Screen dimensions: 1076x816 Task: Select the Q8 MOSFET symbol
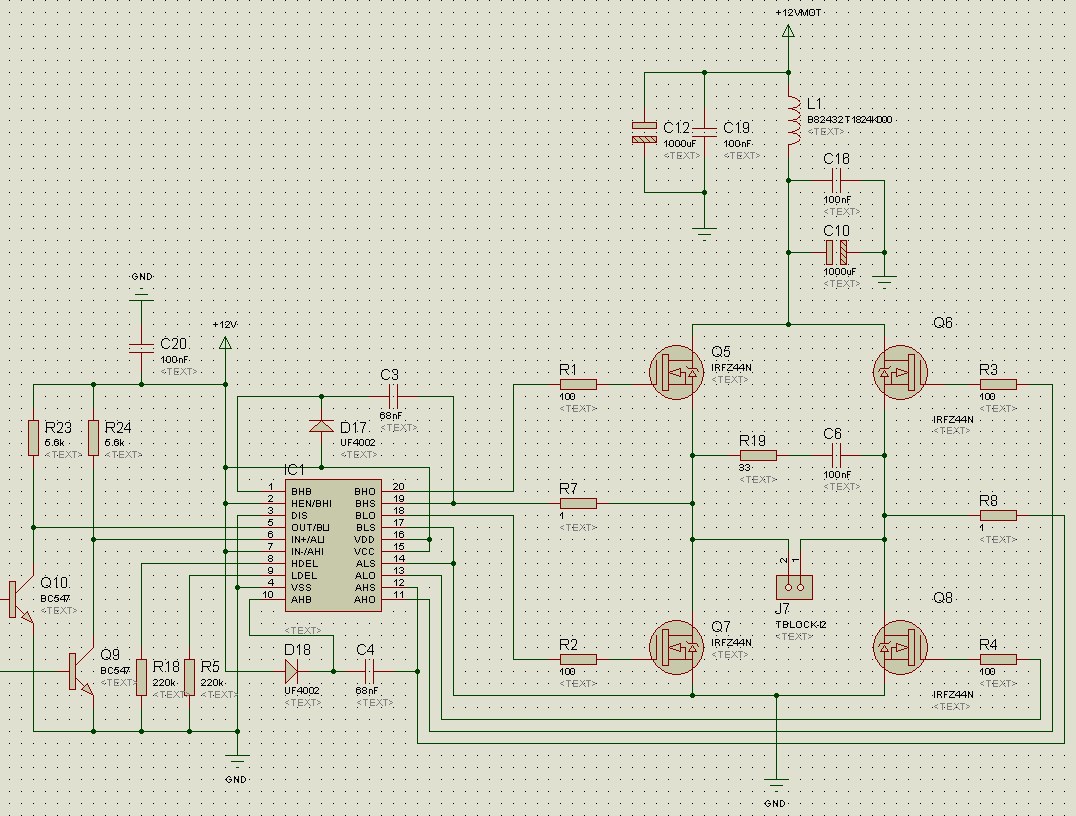coord(900,648)
